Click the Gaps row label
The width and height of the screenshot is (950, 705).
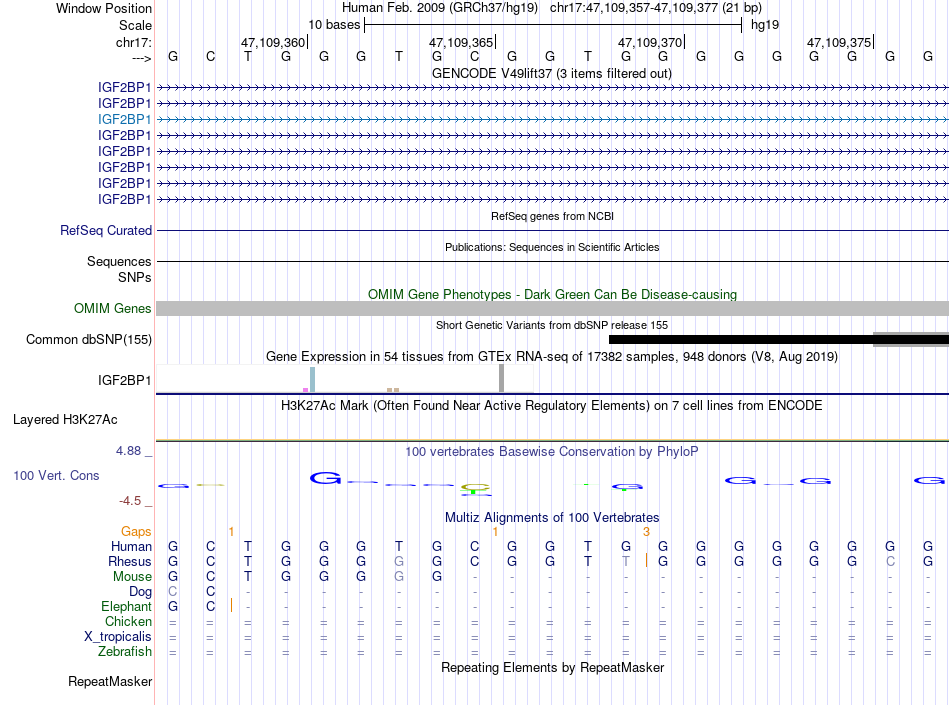pyautogui.click(x=136, y=531)
